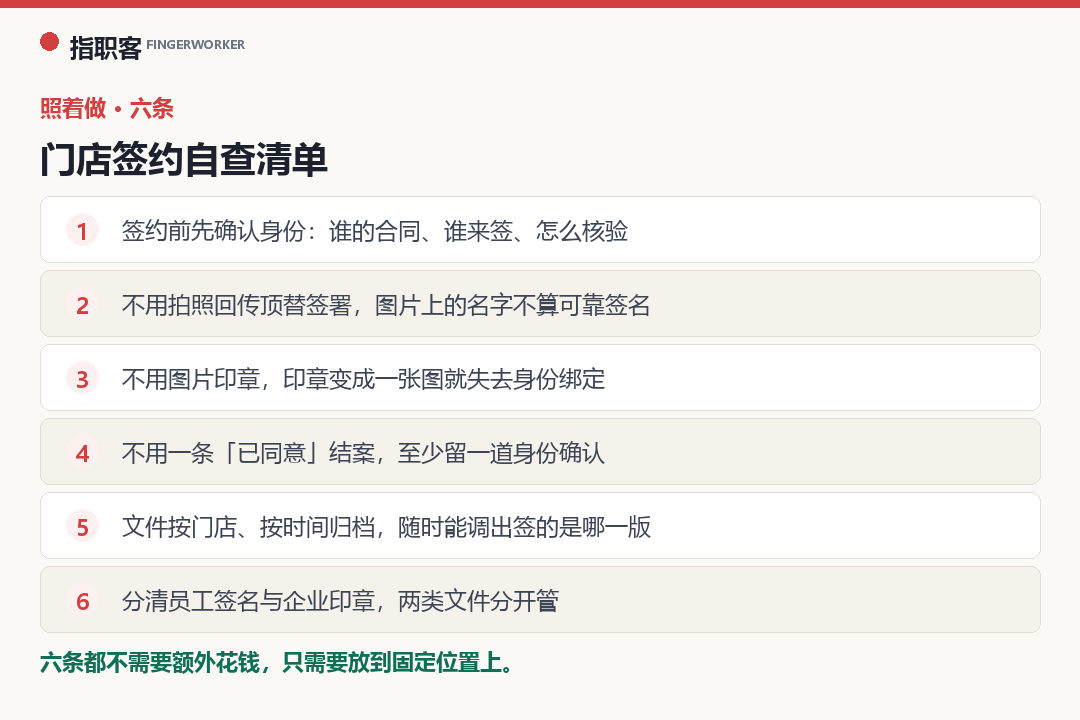Select the item text 文件按门店、按时间归档
The image size is (1080, 720).
(248, 526)
